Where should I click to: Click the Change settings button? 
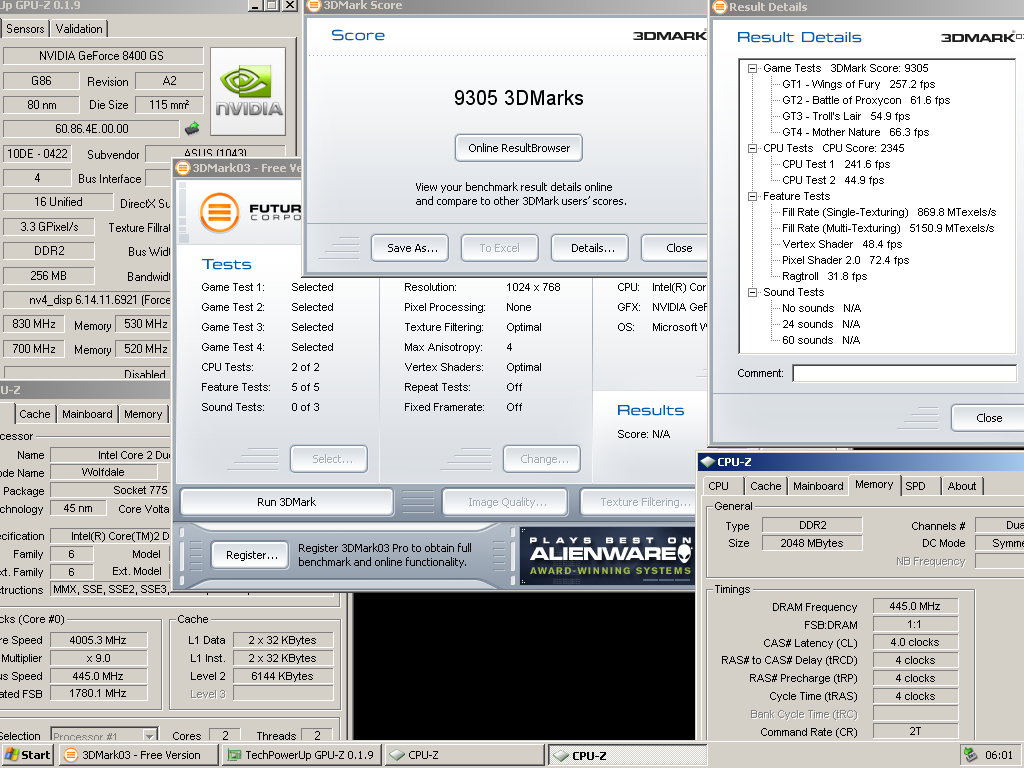coord(542,459)
